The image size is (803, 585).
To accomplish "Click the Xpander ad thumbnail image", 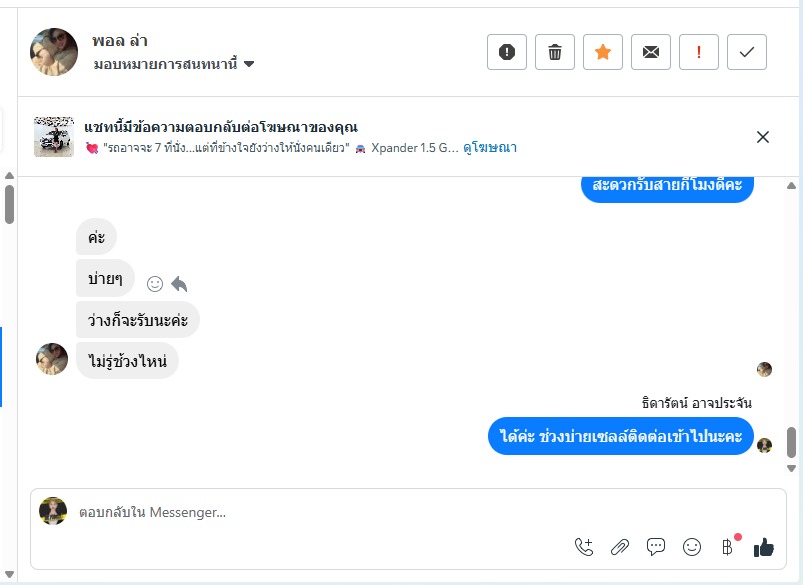I will coord(54,137).
